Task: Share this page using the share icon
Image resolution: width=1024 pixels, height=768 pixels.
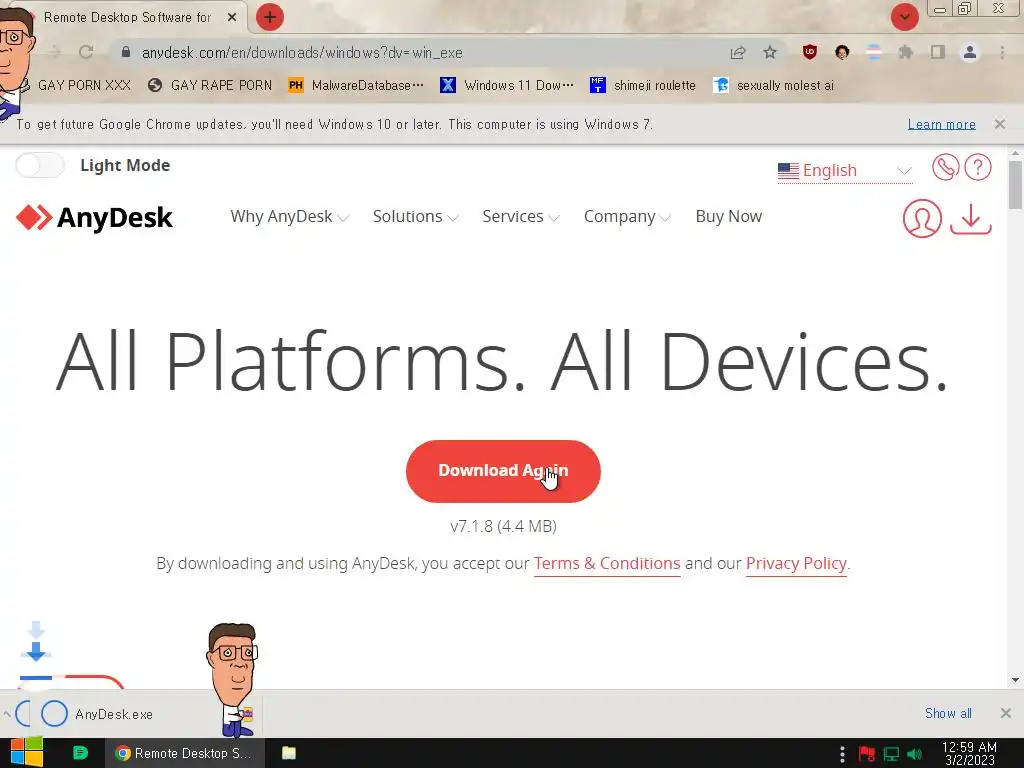Action: pyautogui.click(x=738, y=52)
